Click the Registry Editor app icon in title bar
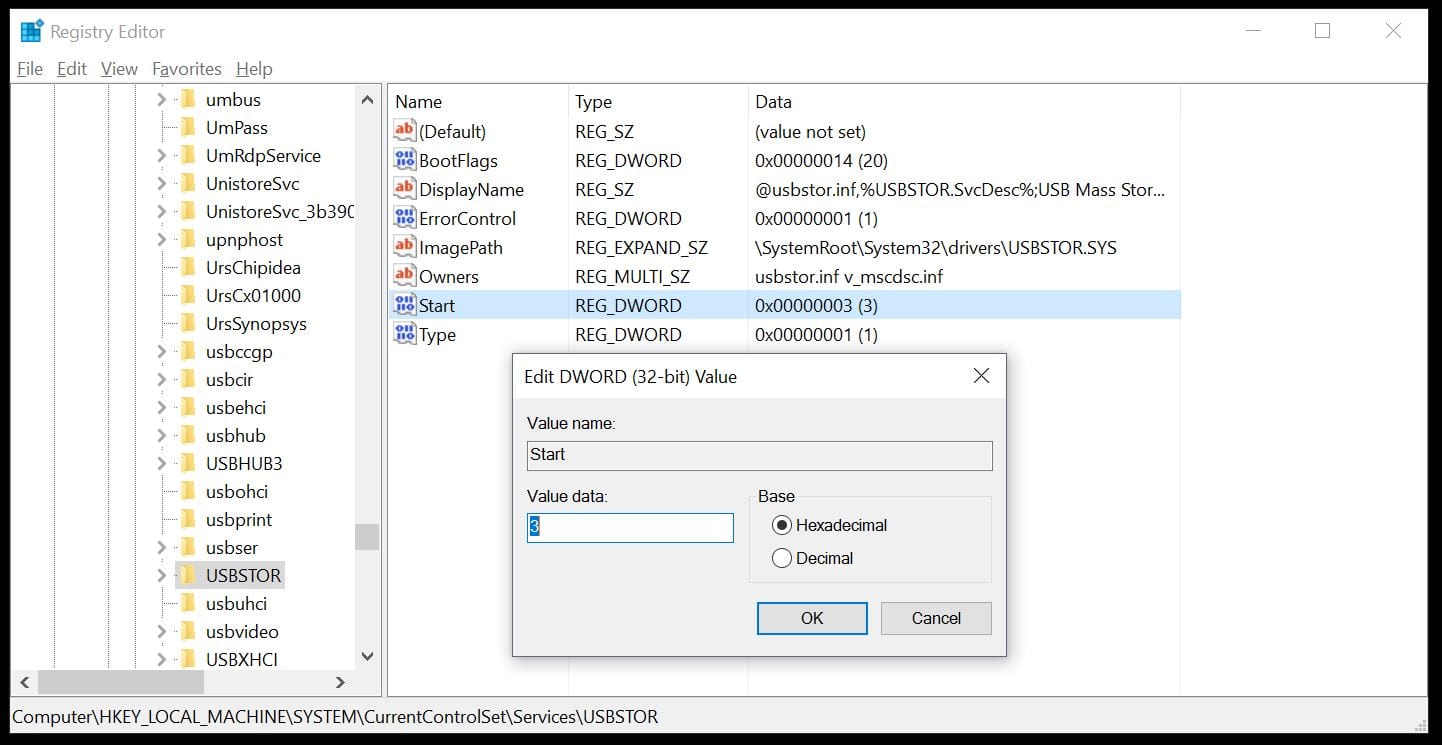The width and height of the screenshot is (1442, 745). pos(32,31)
